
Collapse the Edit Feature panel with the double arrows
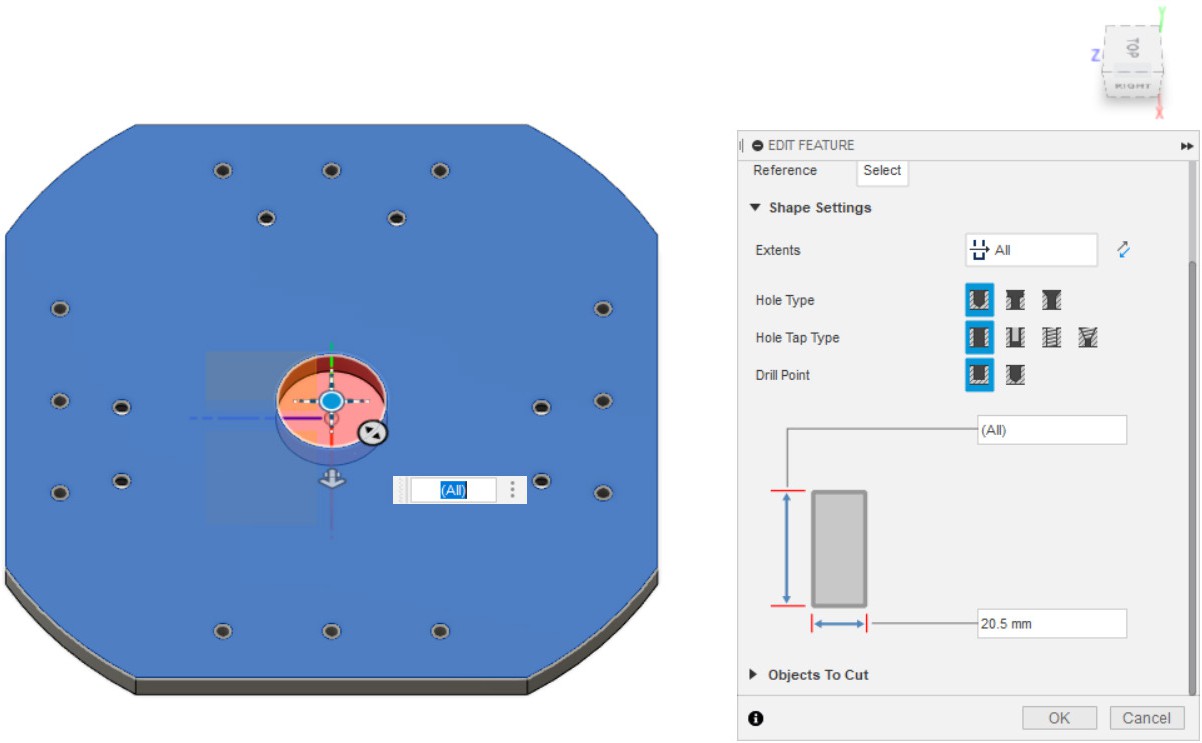pyautogui.click(x=1187, y=146)
